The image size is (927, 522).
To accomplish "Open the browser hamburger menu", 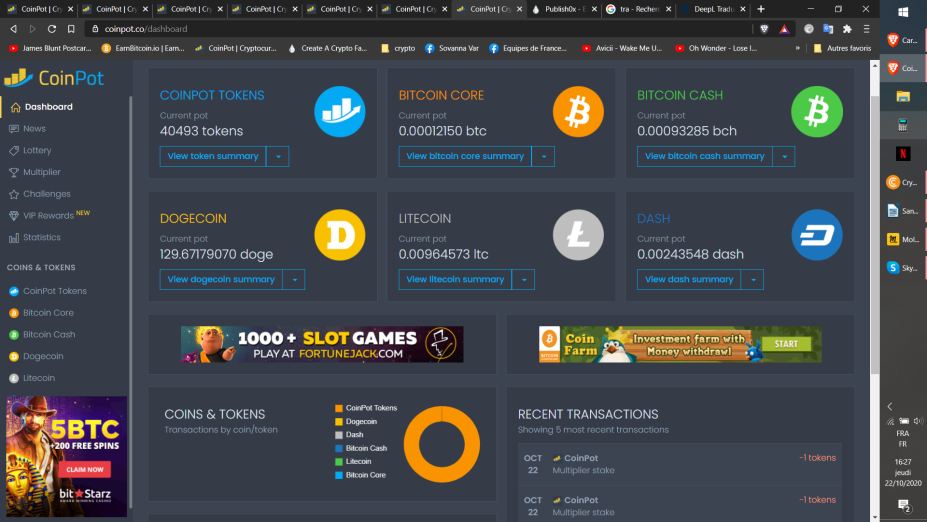I will click(x=867, y=29).
